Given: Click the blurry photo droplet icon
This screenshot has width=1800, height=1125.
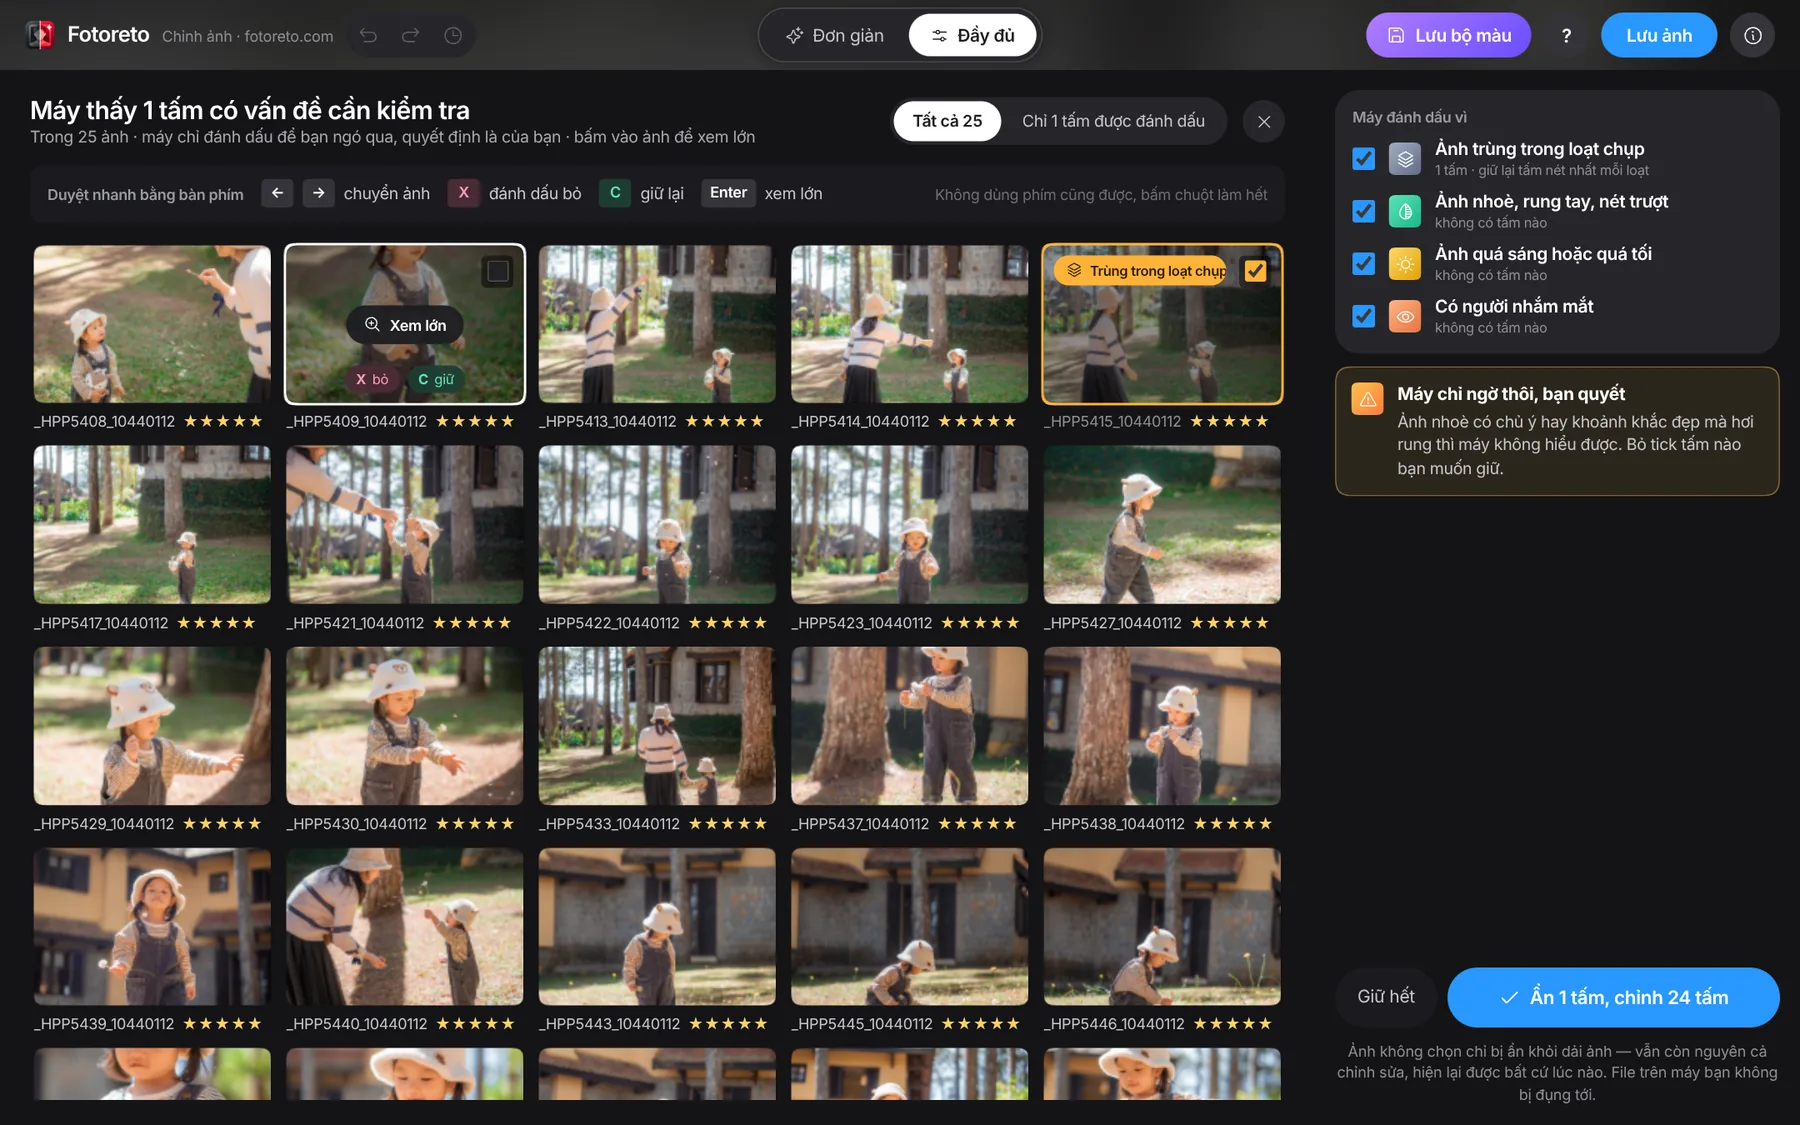Looking at the screenshot, I should 1405,211.
